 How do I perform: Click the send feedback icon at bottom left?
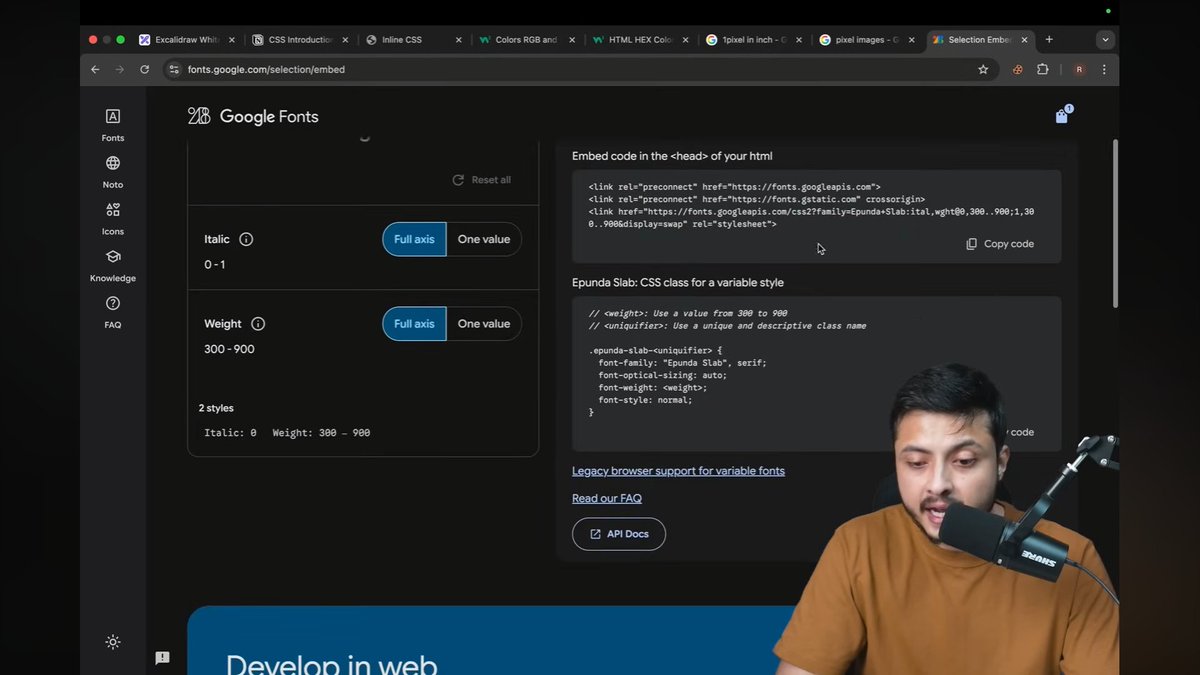tap(162, 657)
